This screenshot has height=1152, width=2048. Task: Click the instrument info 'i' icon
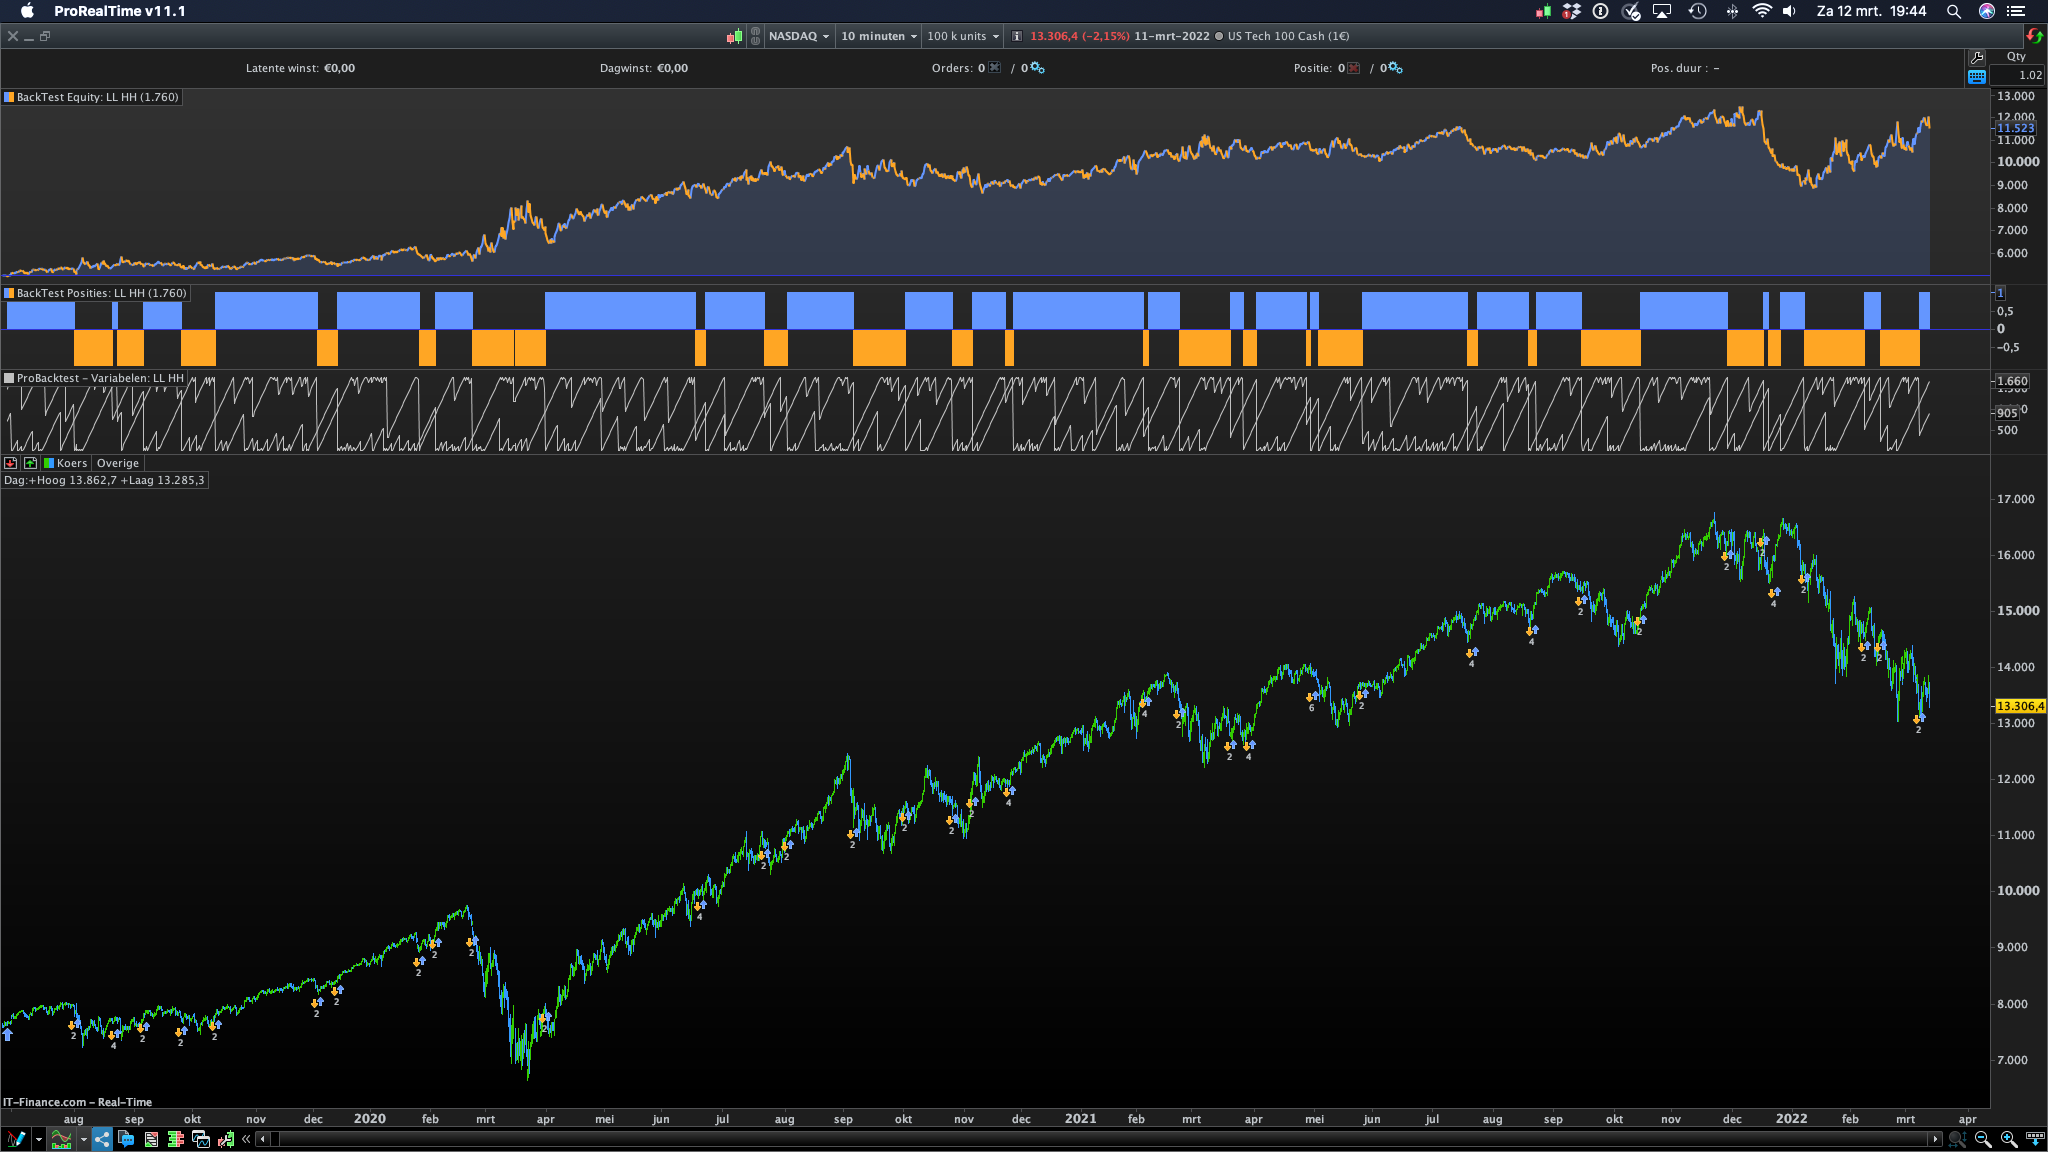pyautogui.click(x=1017, y=36)
